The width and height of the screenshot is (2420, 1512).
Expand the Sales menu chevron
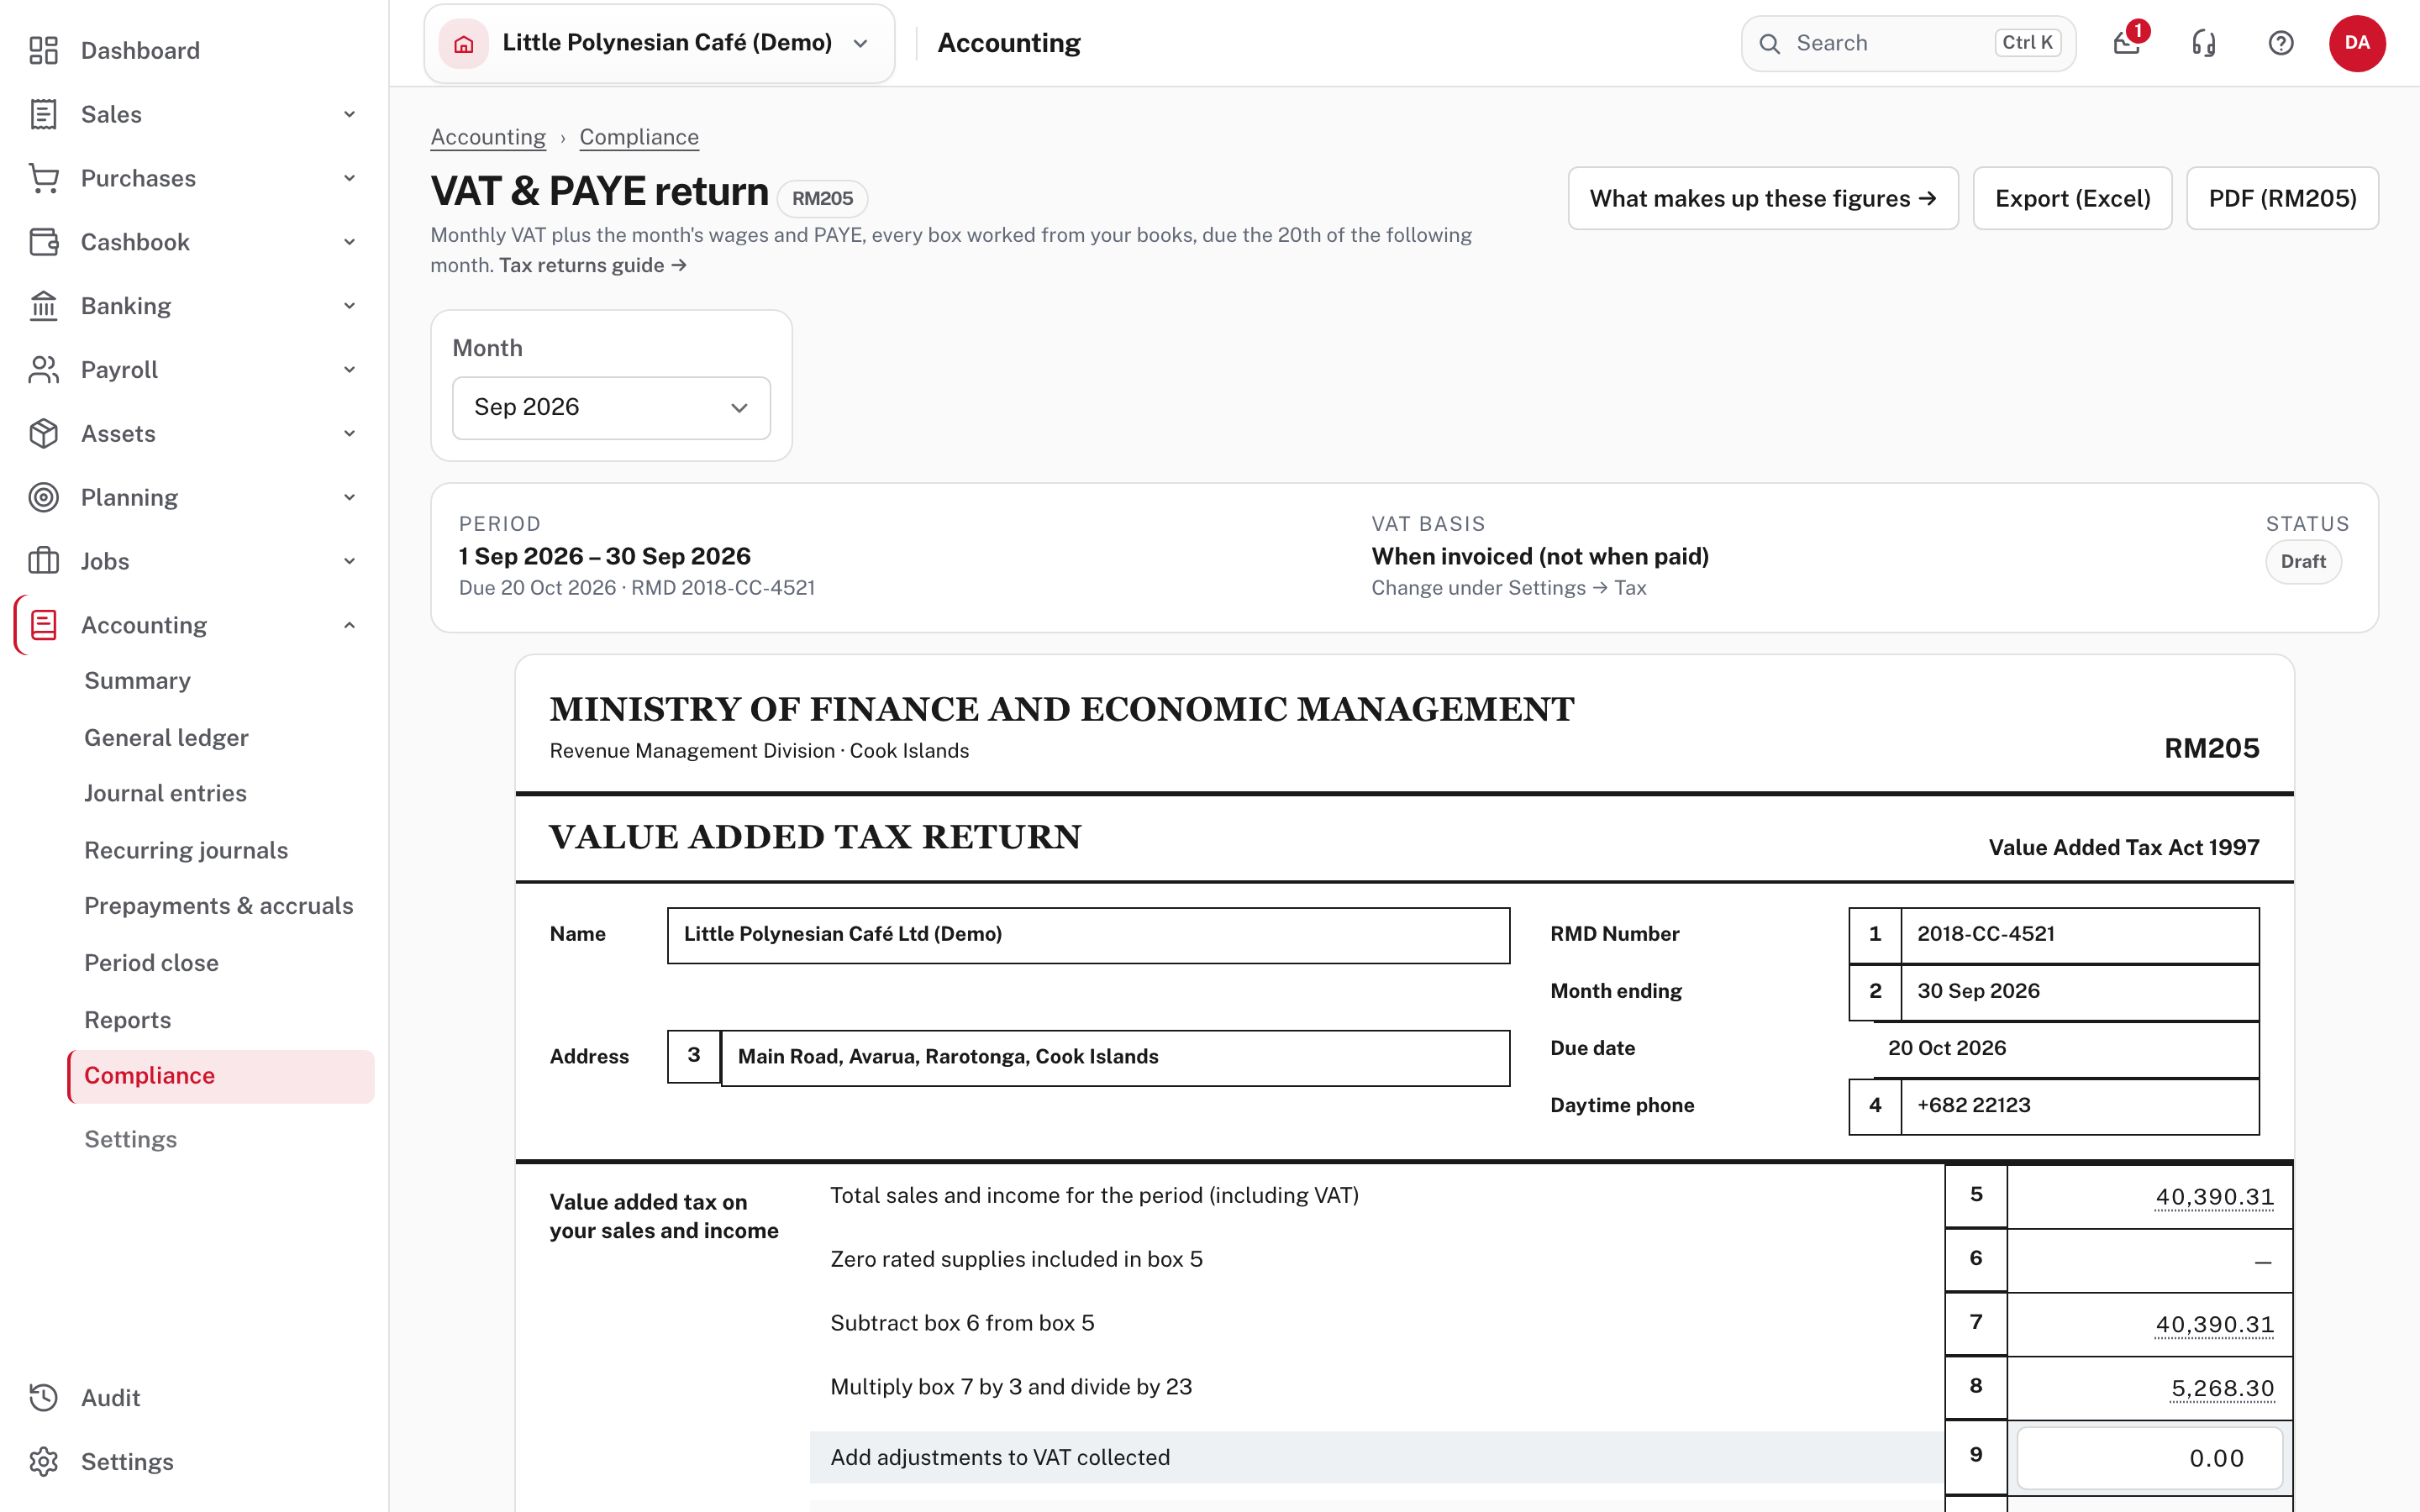click(x=350, y=114)
